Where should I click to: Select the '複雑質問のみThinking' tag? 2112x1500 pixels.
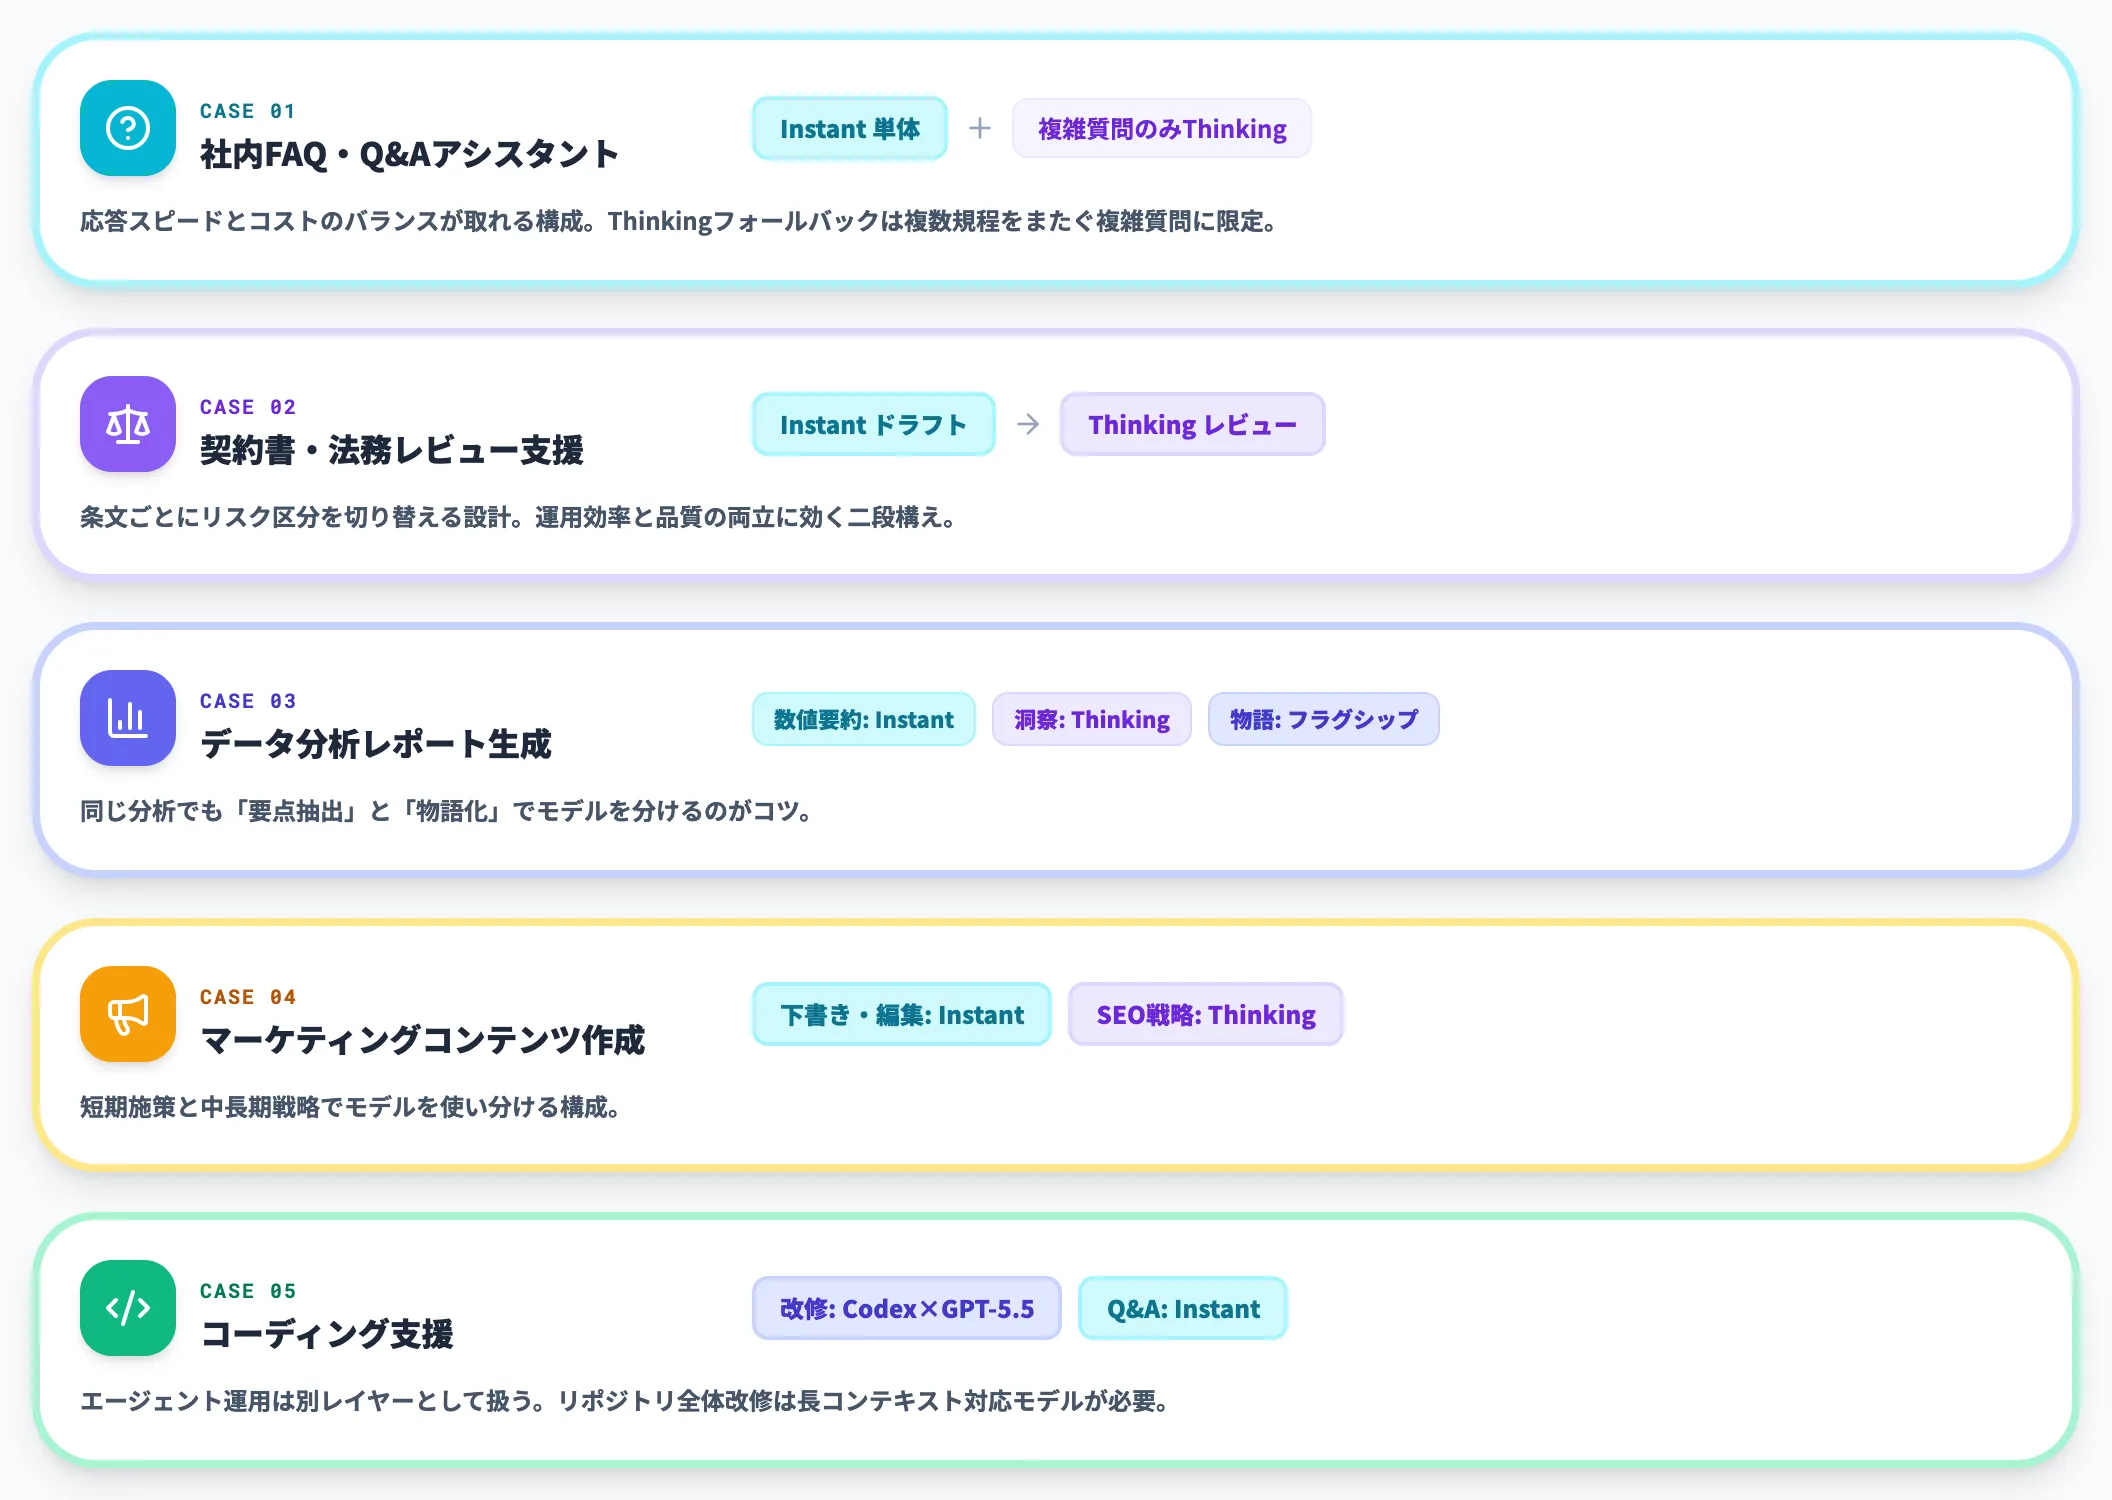click(1162, 128)
